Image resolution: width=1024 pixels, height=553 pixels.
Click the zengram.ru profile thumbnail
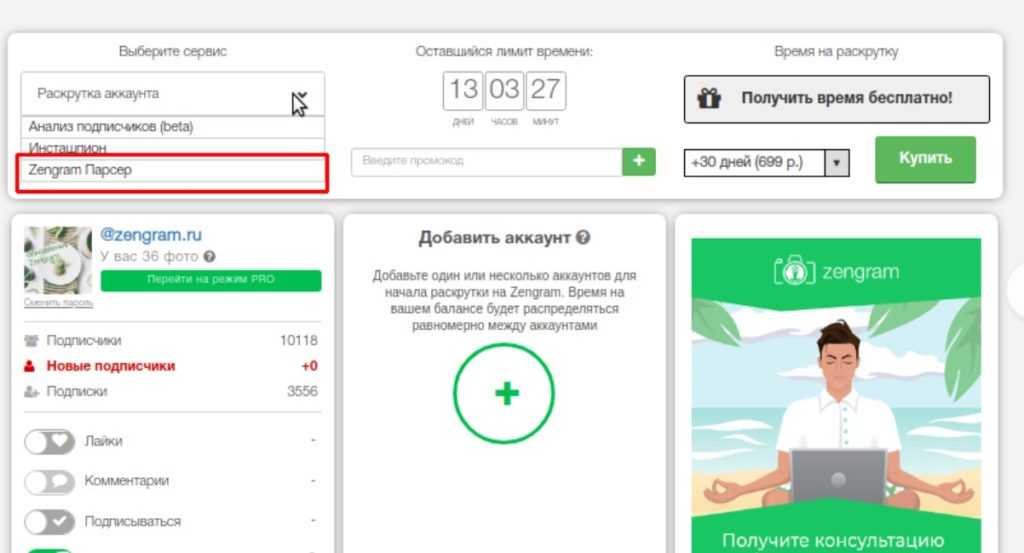coord(58,261)
